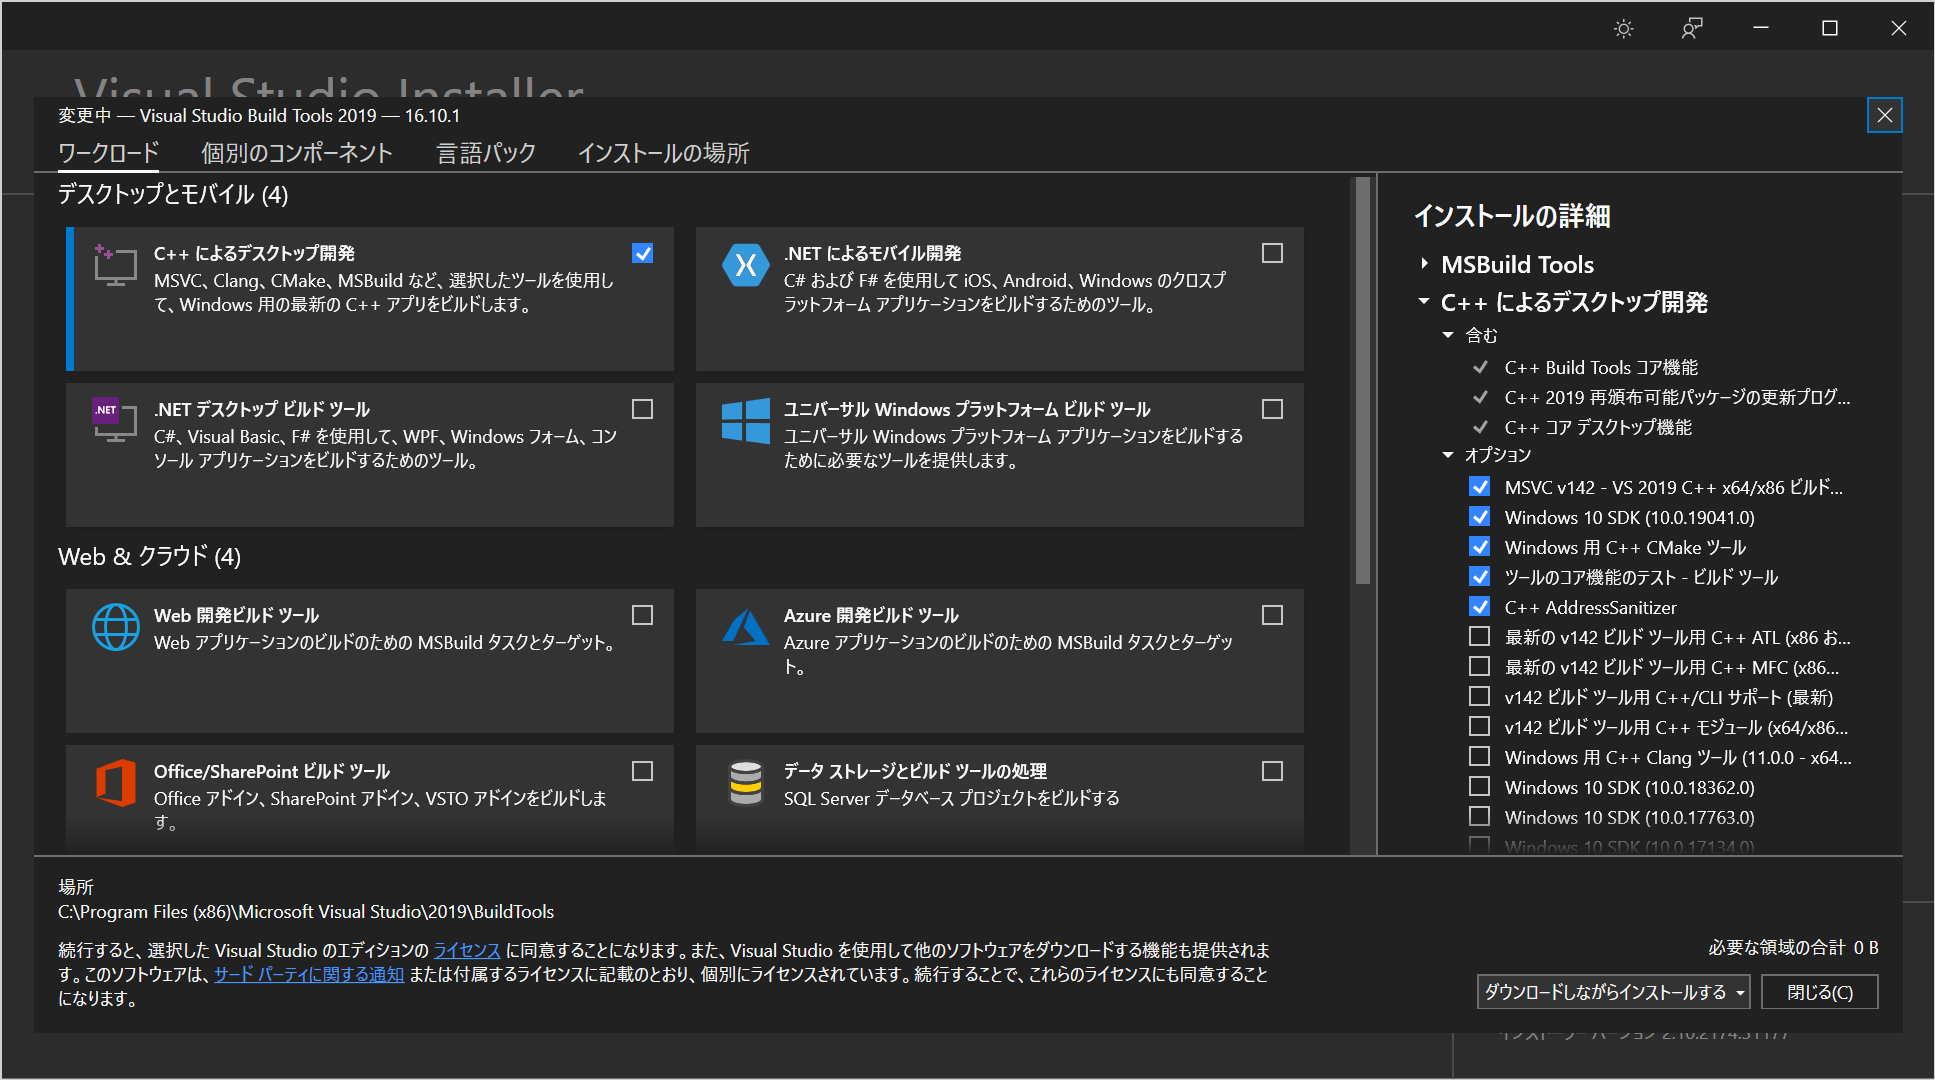The width and height of the screenshot is (1935, 1080).
Task: Click the workloads list vertical scrollbar
Action: pyautogui.click(x=1362, y=380)
